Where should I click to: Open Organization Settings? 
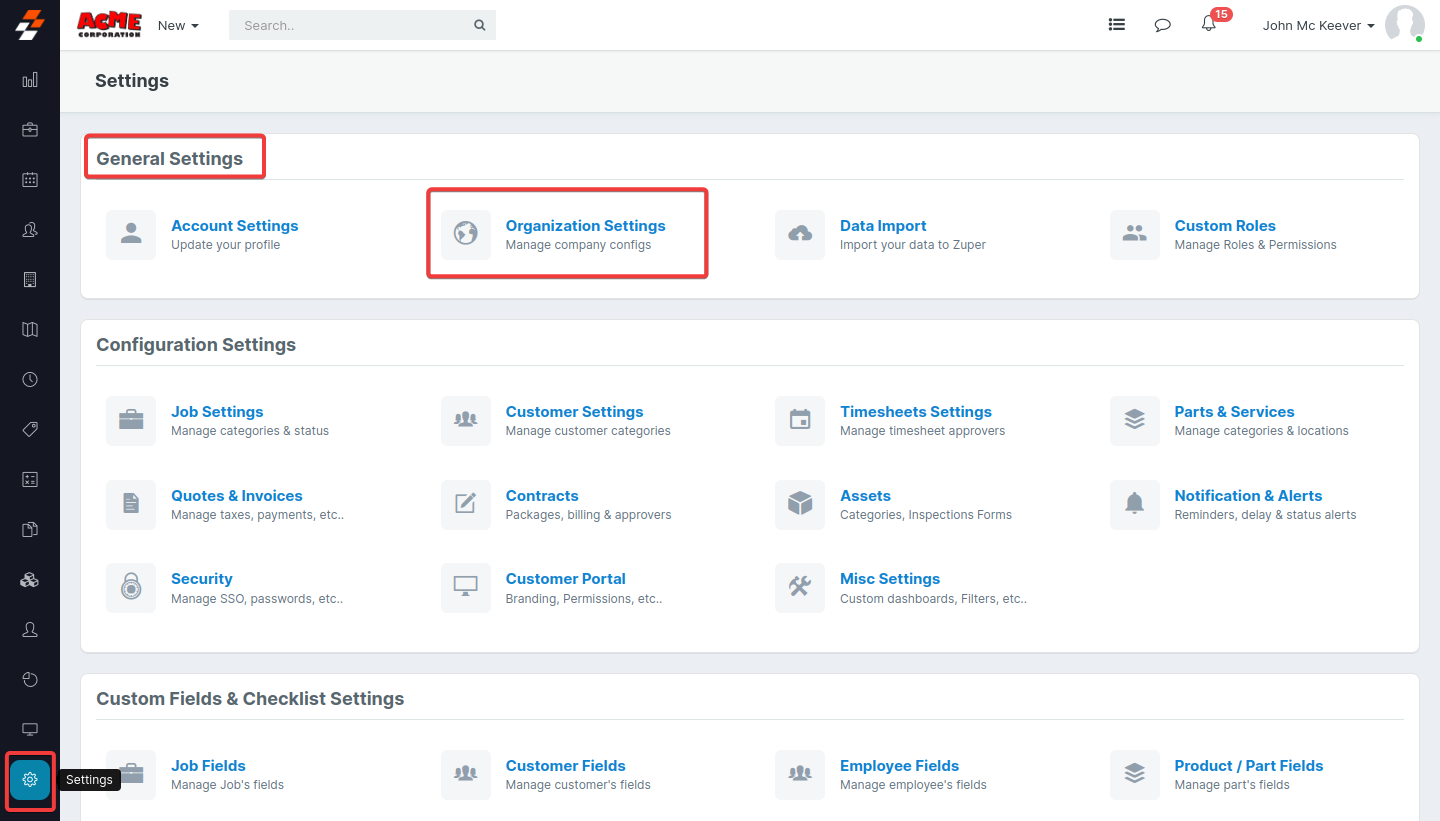click(x=585, y=226)
